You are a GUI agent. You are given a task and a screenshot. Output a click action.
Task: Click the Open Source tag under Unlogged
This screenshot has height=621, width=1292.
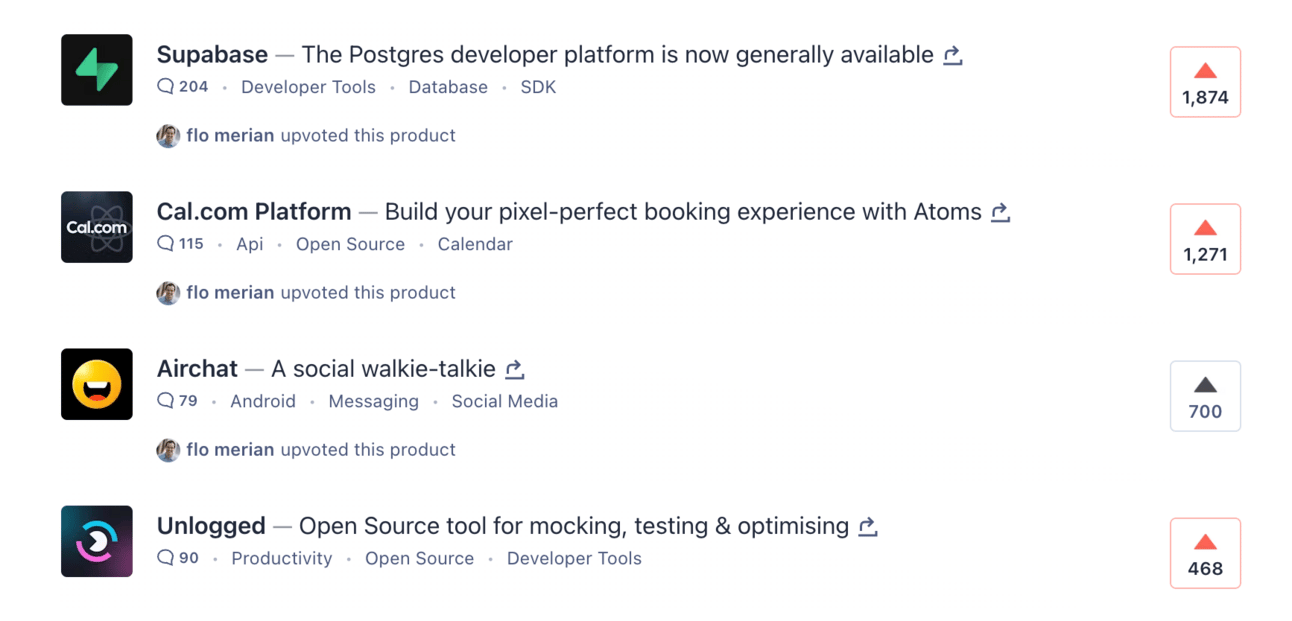click(419, 558)
